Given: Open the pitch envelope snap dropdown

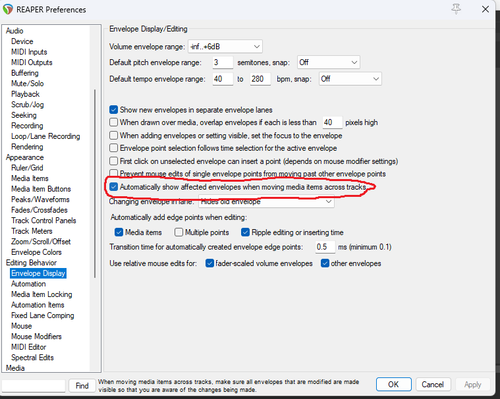Looking at the screenshot, I should pyautogui.click(x=328, y=62).
